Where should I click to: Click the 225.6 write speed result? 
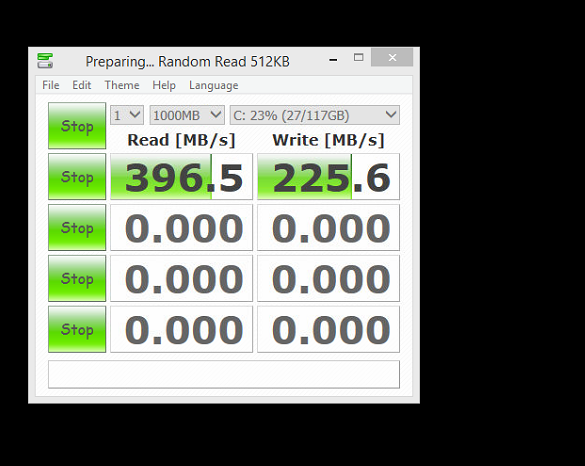coord(328,176)
